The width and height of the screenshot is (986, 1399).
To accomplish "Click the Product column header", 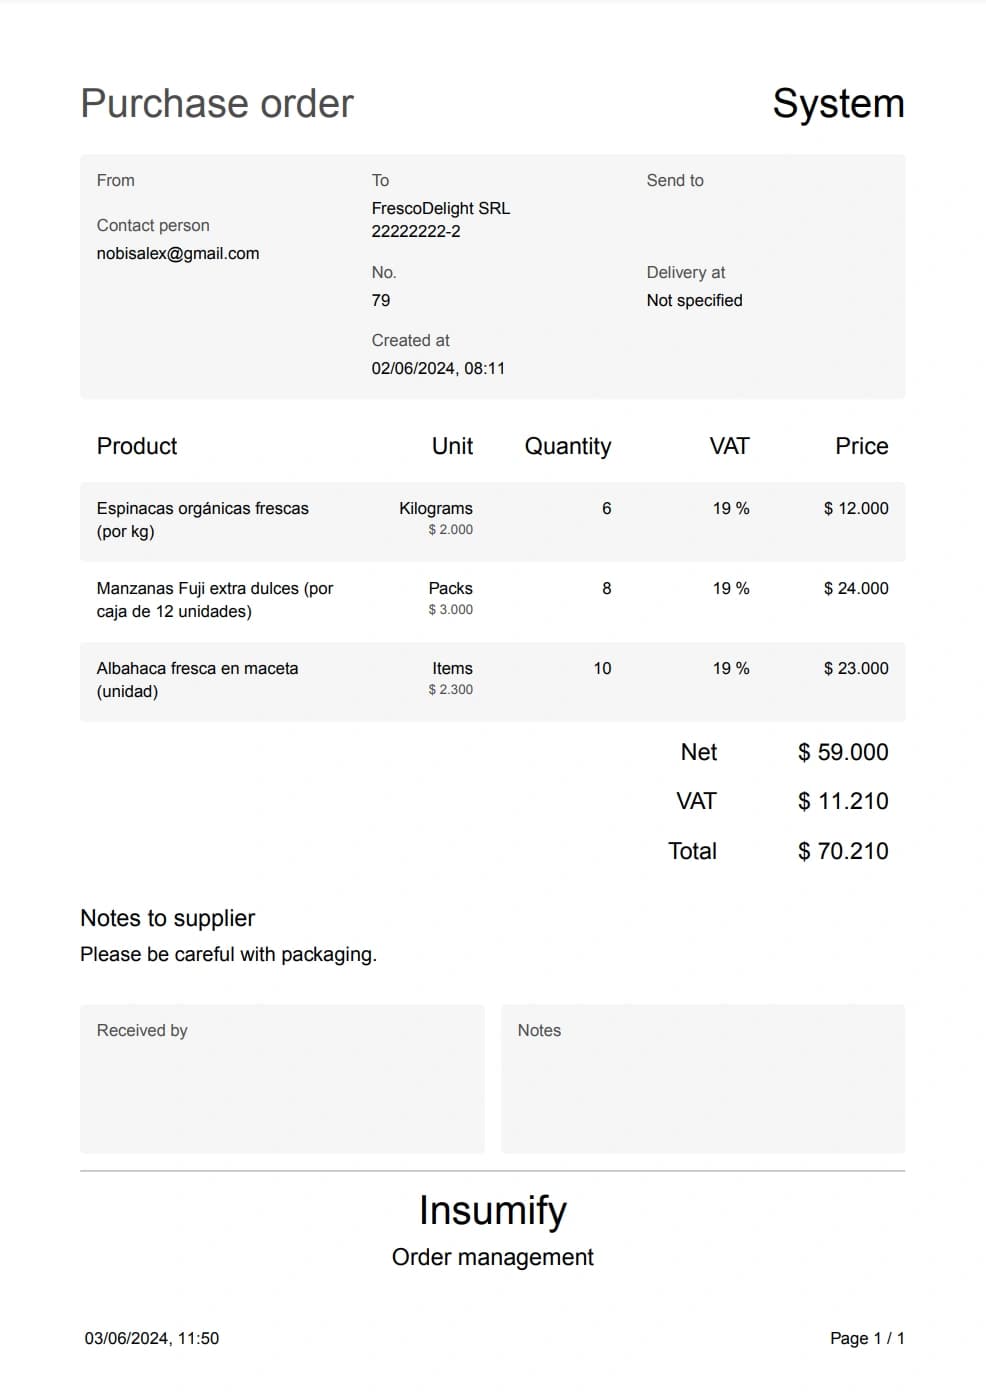I will coord(137,446).
